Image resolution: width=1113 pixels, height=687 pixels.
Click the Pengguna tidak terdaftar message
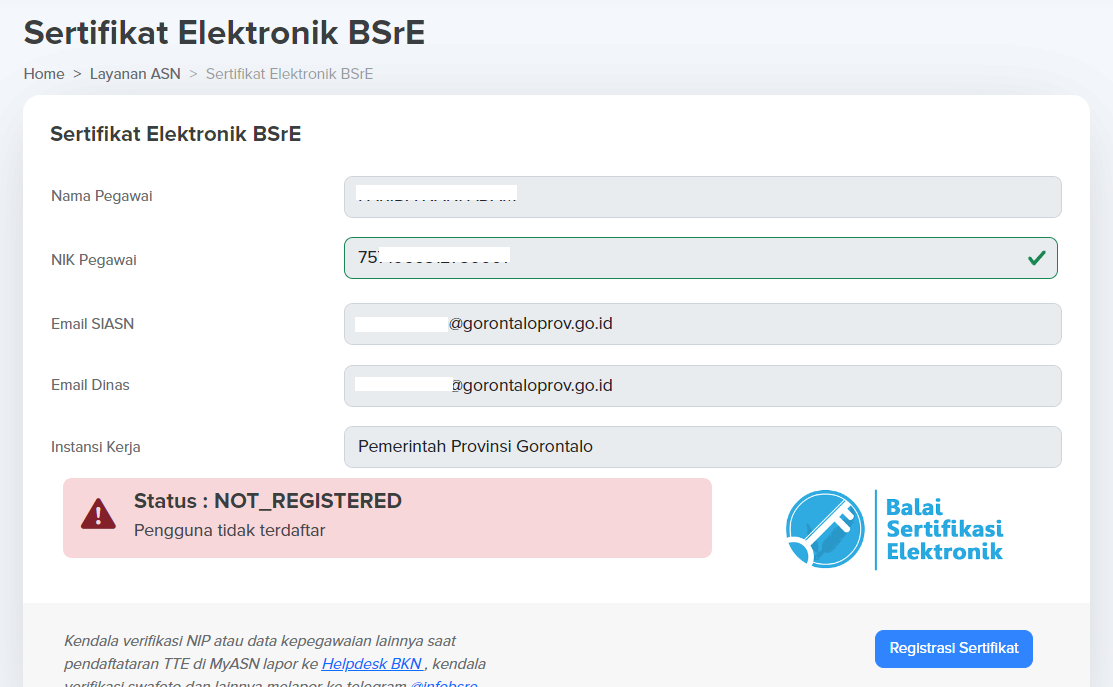tap(229, 531)
